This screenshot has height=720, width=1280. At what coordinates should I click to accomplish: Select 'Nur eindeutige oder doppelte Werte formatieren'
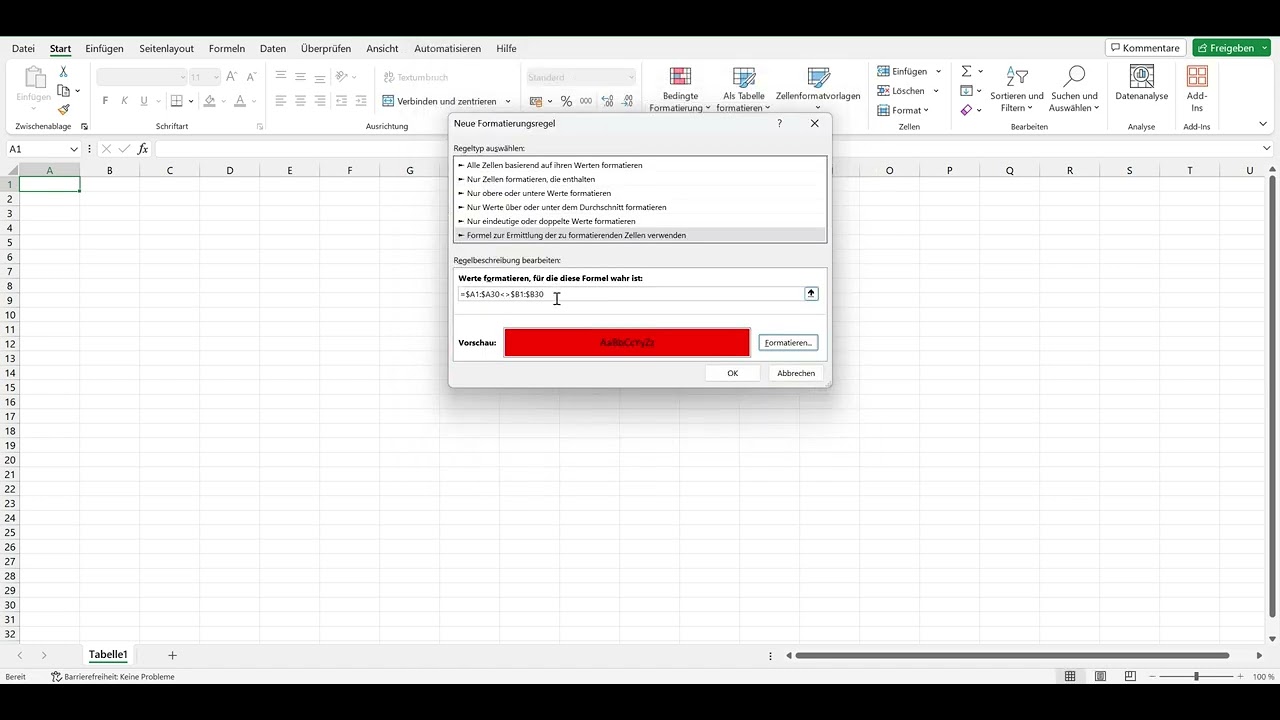pyautogui.click(x=640, y=221)
